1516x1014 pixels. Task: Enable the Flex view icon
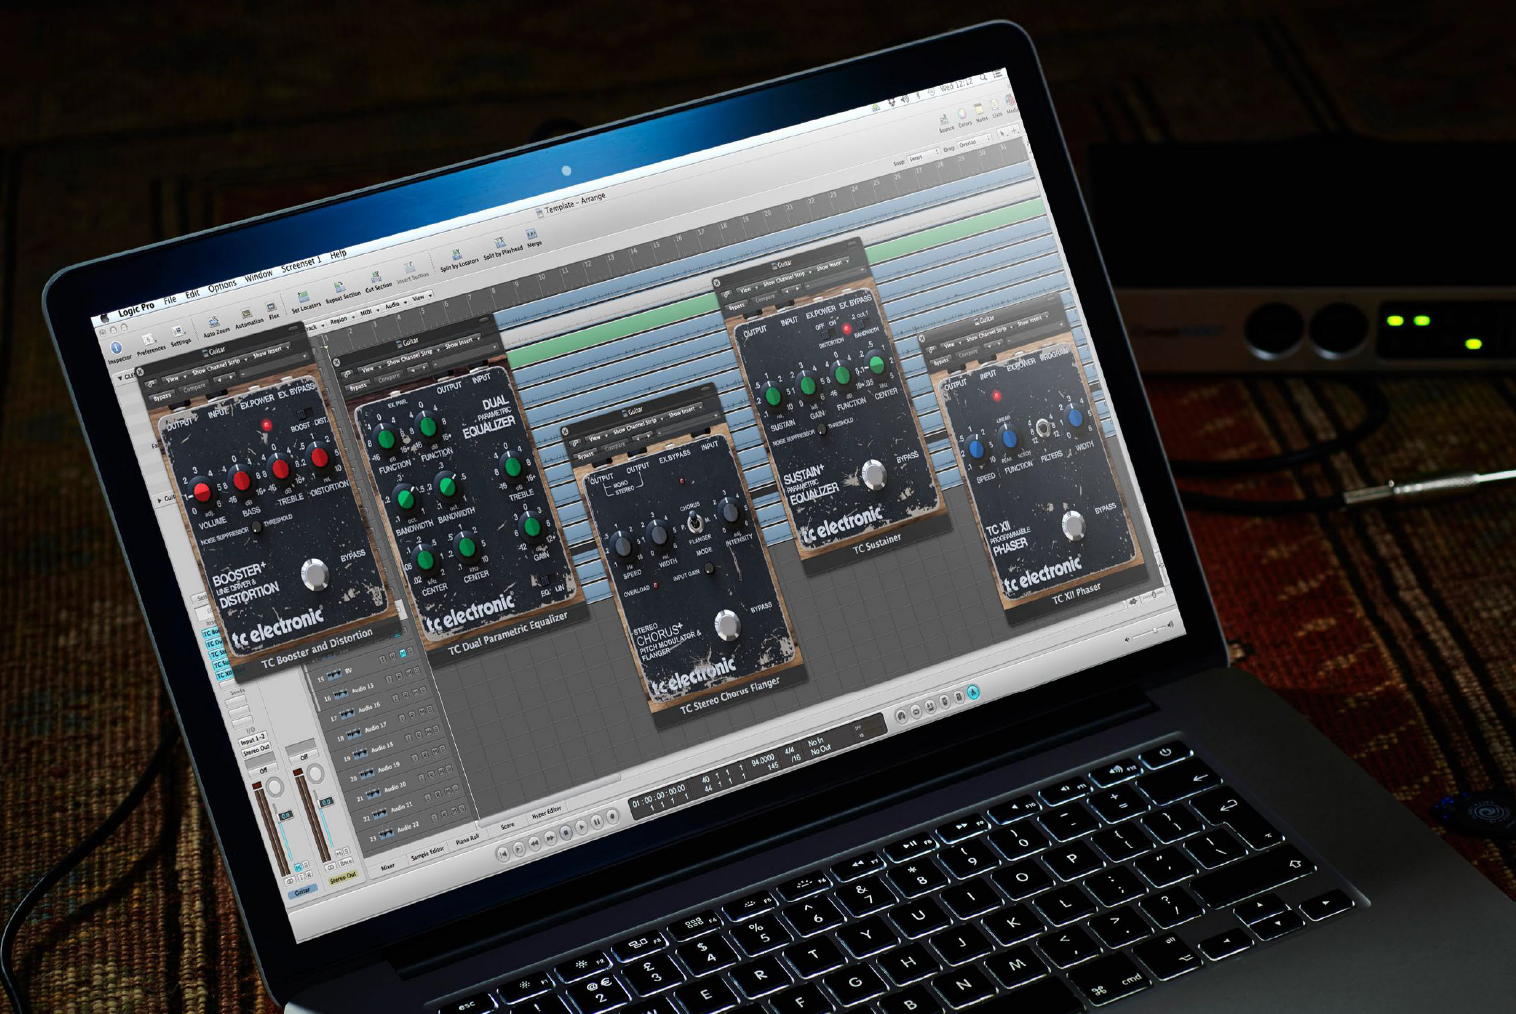272,308
